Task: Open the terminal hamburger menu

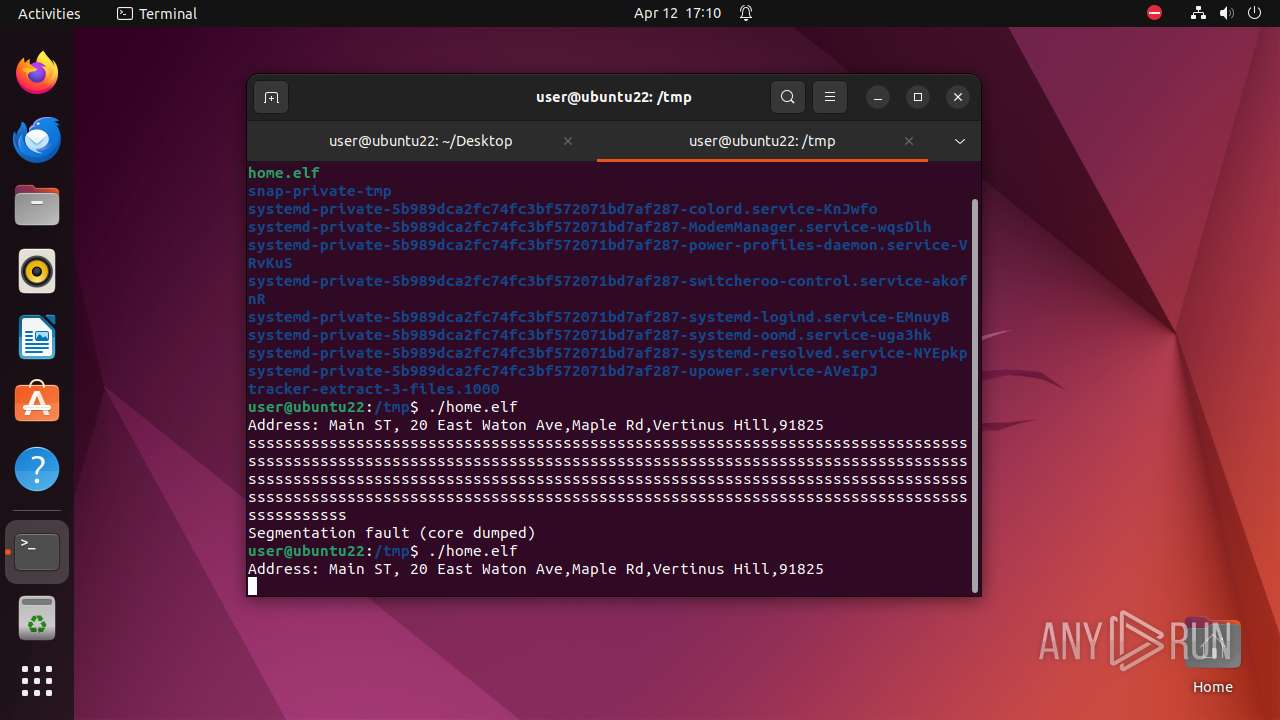Action: 830,97
